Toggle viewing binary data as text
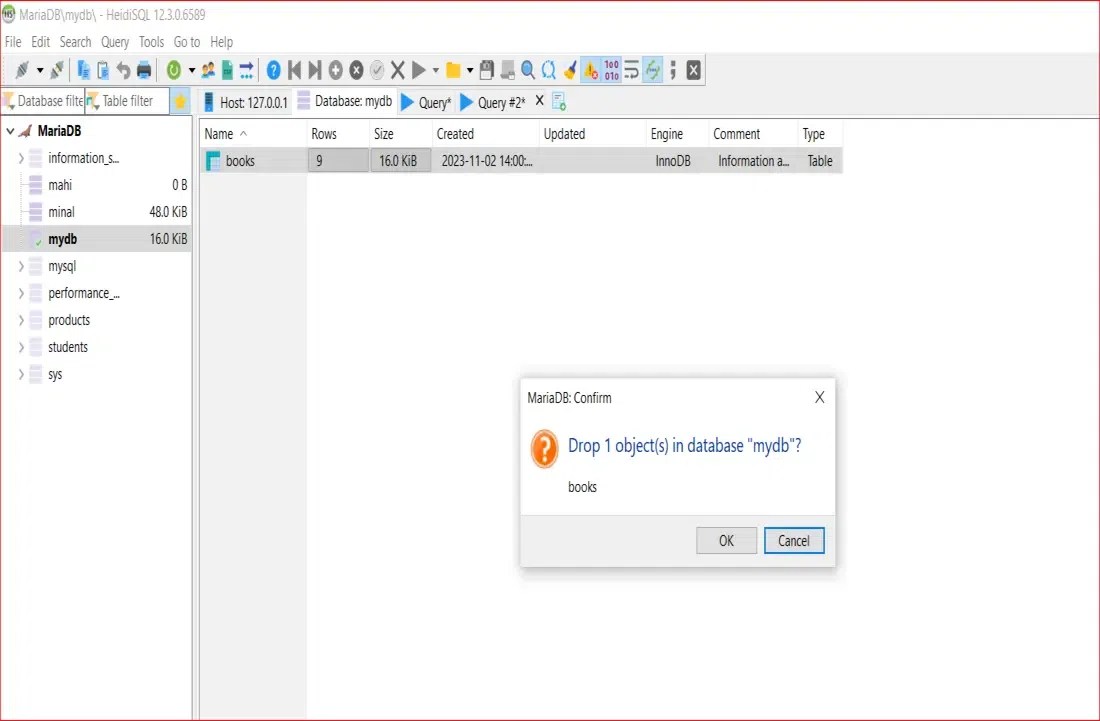 pyautogui.click(x=611, y=69)
